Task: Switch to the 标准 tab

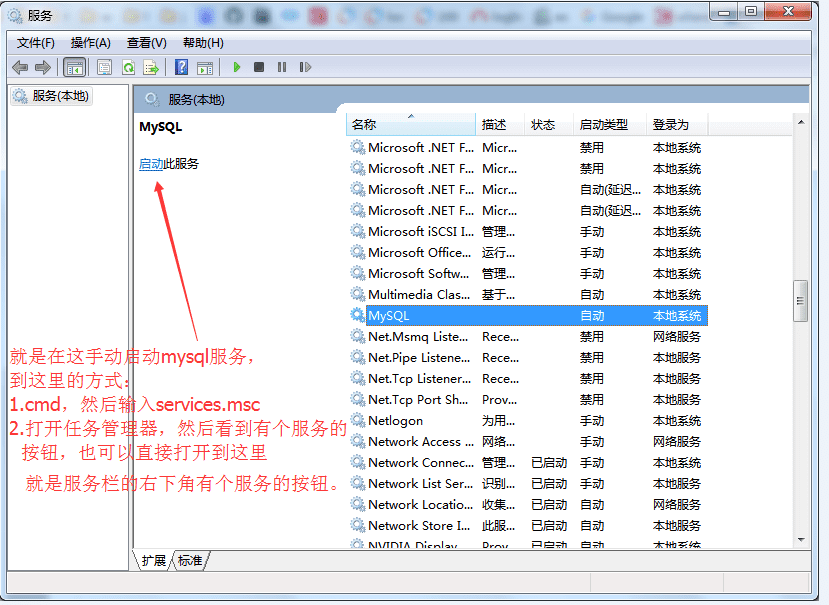Action: pos(190,561)
